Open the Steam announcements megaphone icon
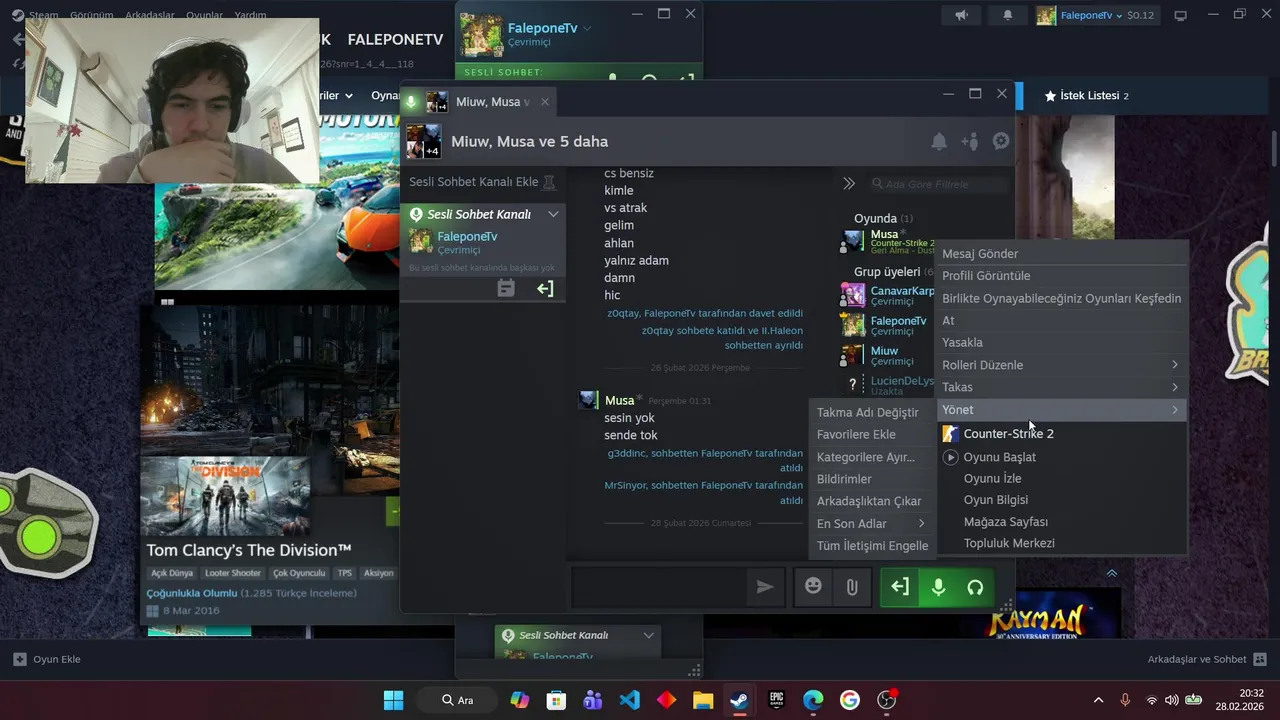Screen dimensions: 1280x720 [961, 15]
